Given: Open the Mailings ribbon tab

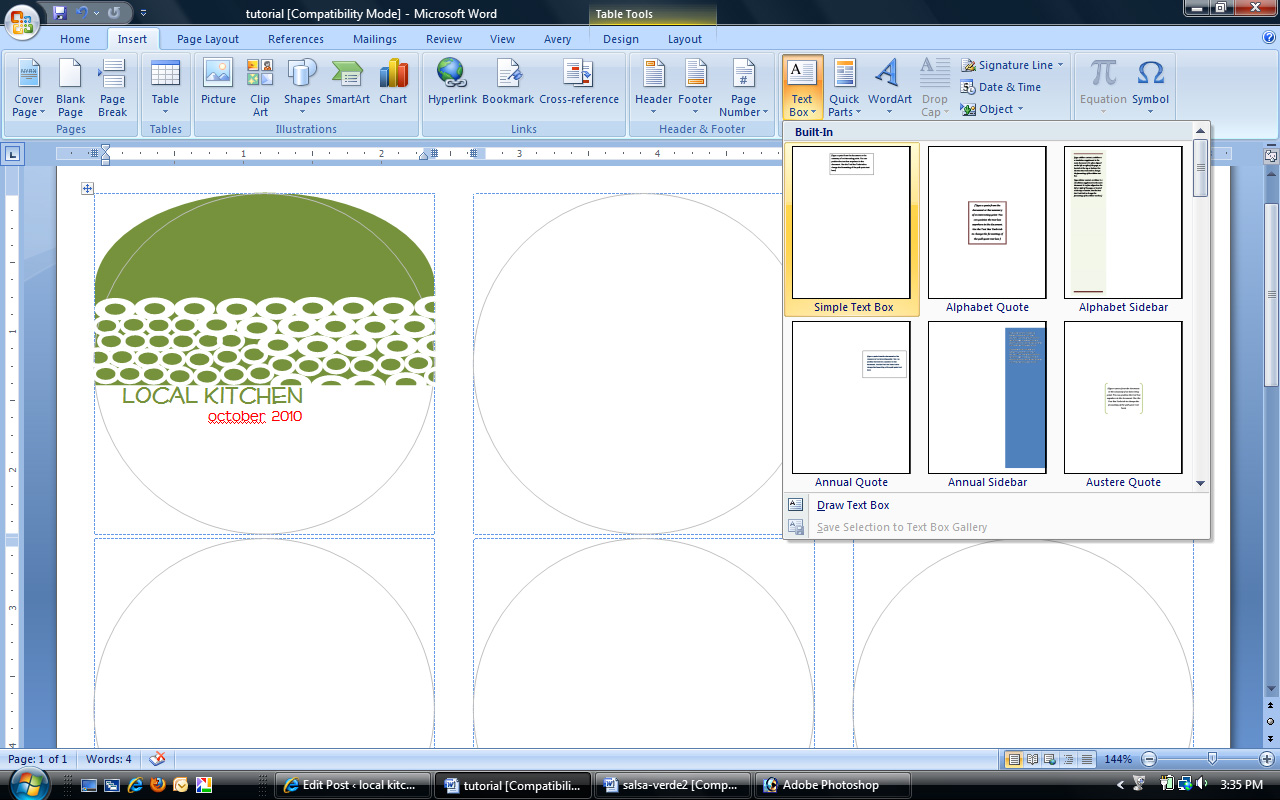Looking at the screenshot, I should [x=375, y=39].
